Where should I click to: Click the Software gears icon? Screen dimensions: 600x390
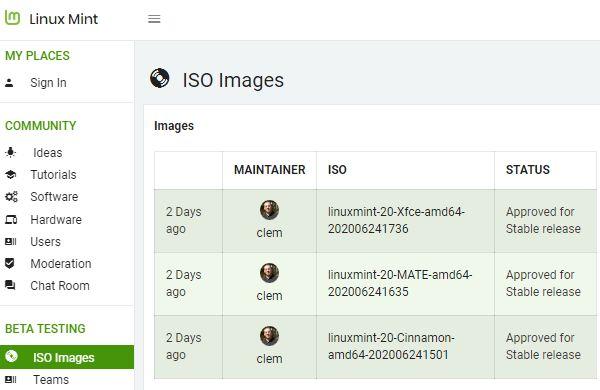coord(11,197)
